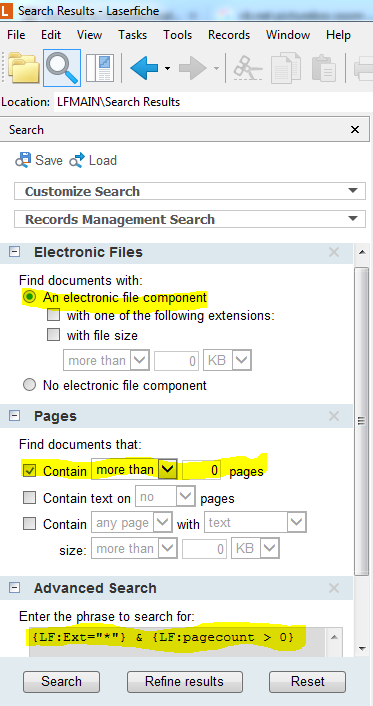This screenshot has width=373, height=706.
Task: Click the Refine results button
Action: pyautogui.click(x=185, y=681)
